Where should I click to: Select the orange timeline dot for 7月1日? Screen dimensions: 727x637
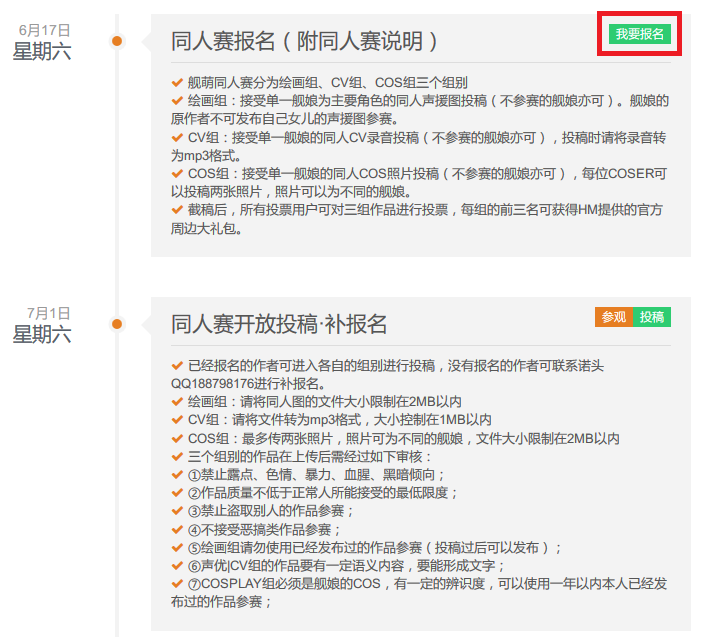[x=117, y=324]
